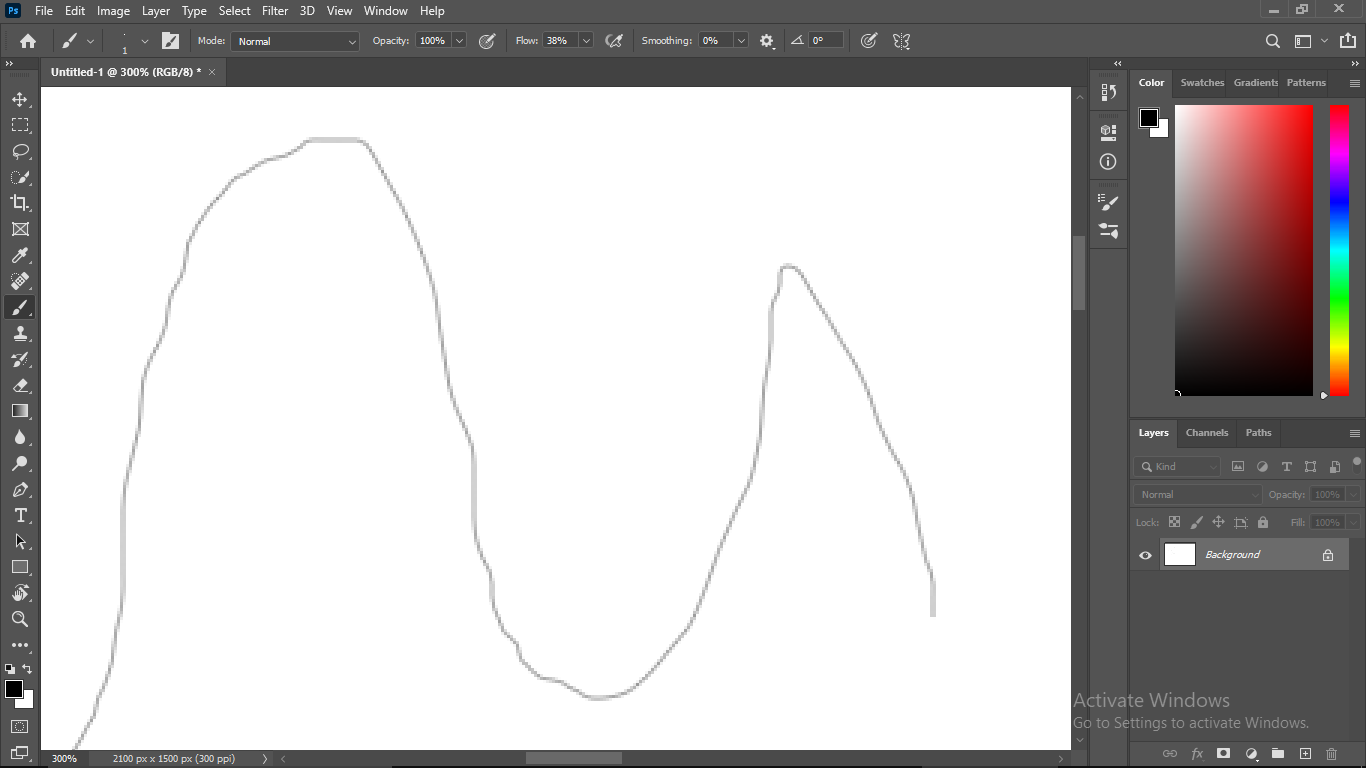Switch to the Swatches tab

(x=1202, y=83)
